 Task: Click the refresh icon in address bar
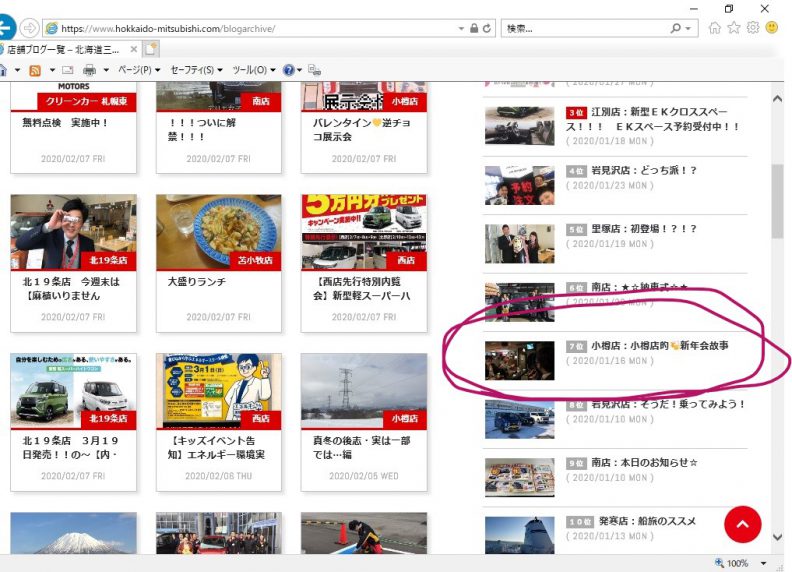(x=487, y=28)
